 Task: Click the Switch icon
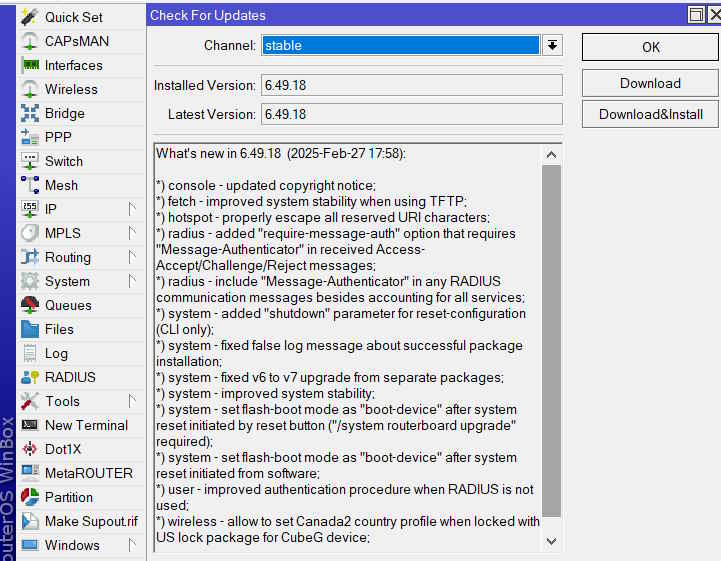pos(29,161)
